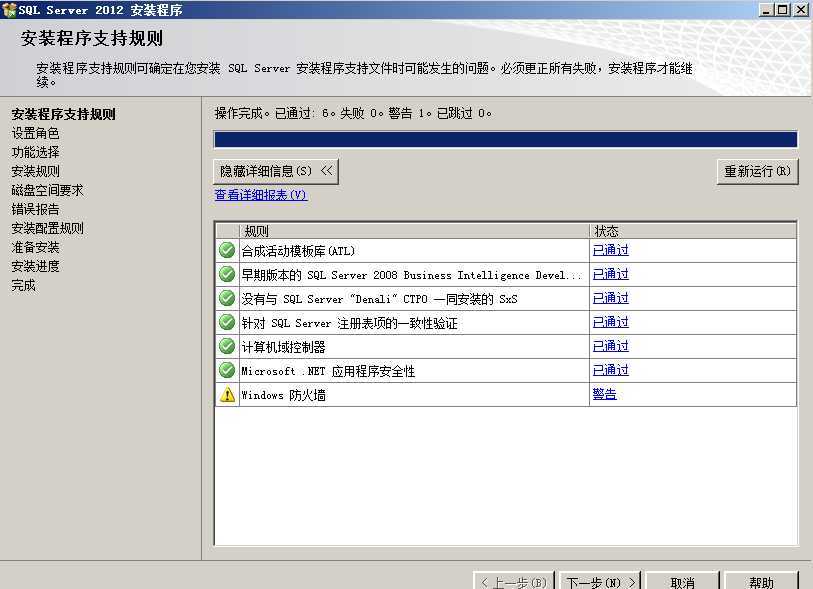
Task: Close the SQL Server 2012 安装程序 window
Action: [801, 9]
